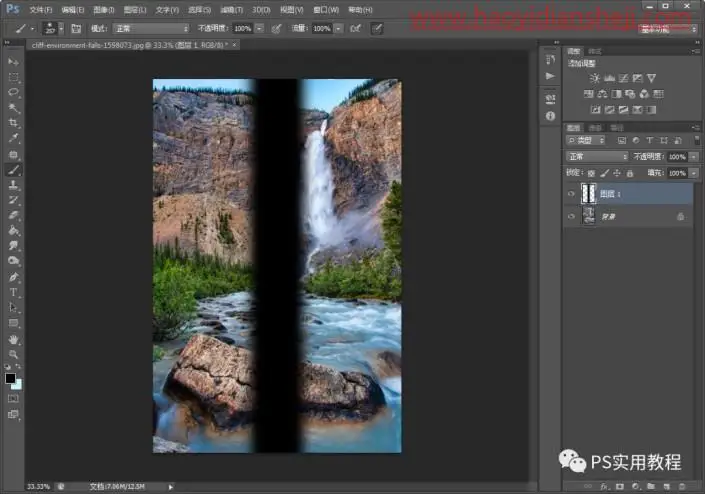The width and height of the screenshot is (705, 494).
Task: Select the Zoom tool
Action: coord(13,354)
